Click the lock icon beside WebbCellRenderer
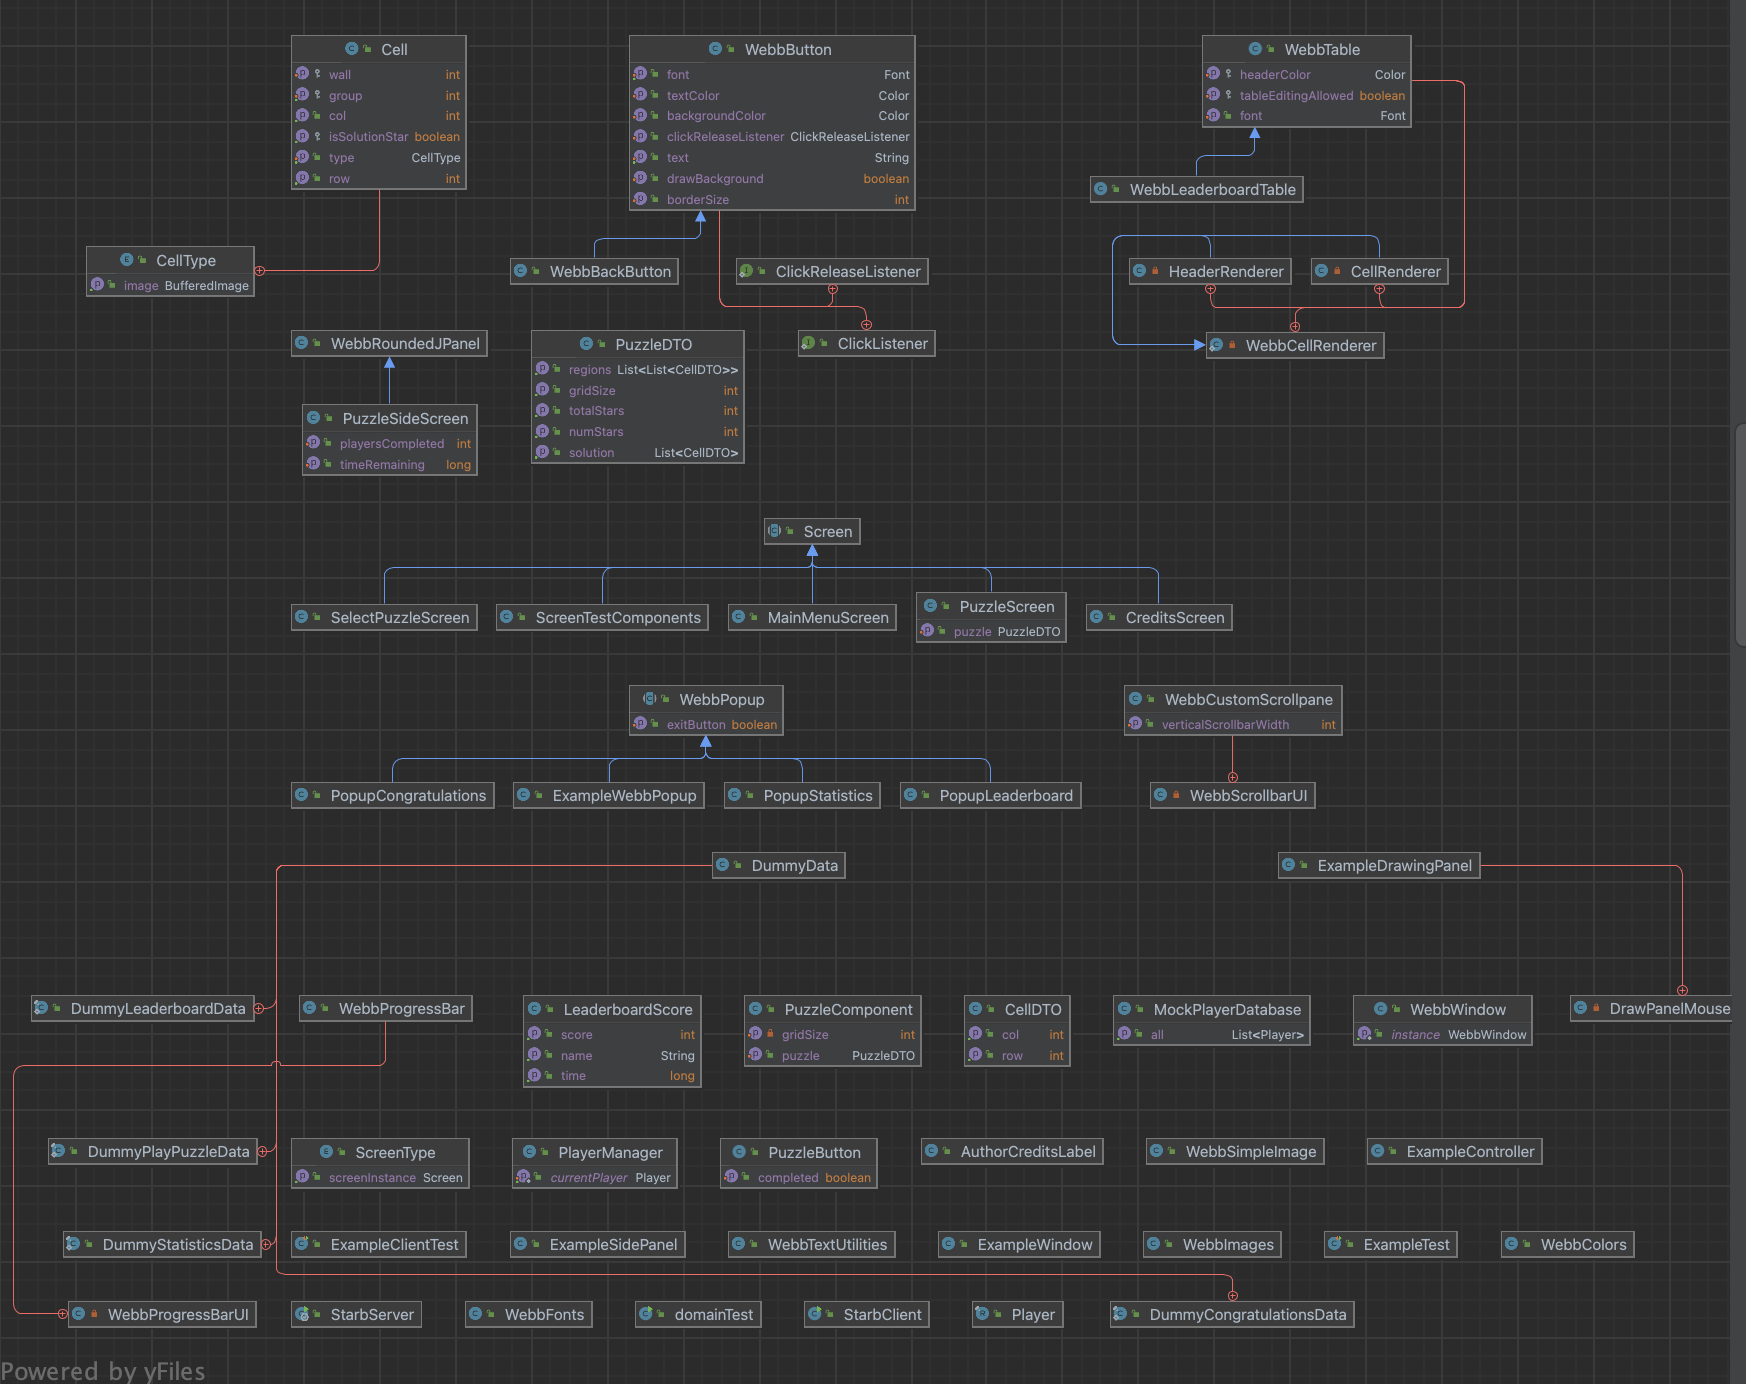The image size is (1746, 1384). (x=1232, y=345)
